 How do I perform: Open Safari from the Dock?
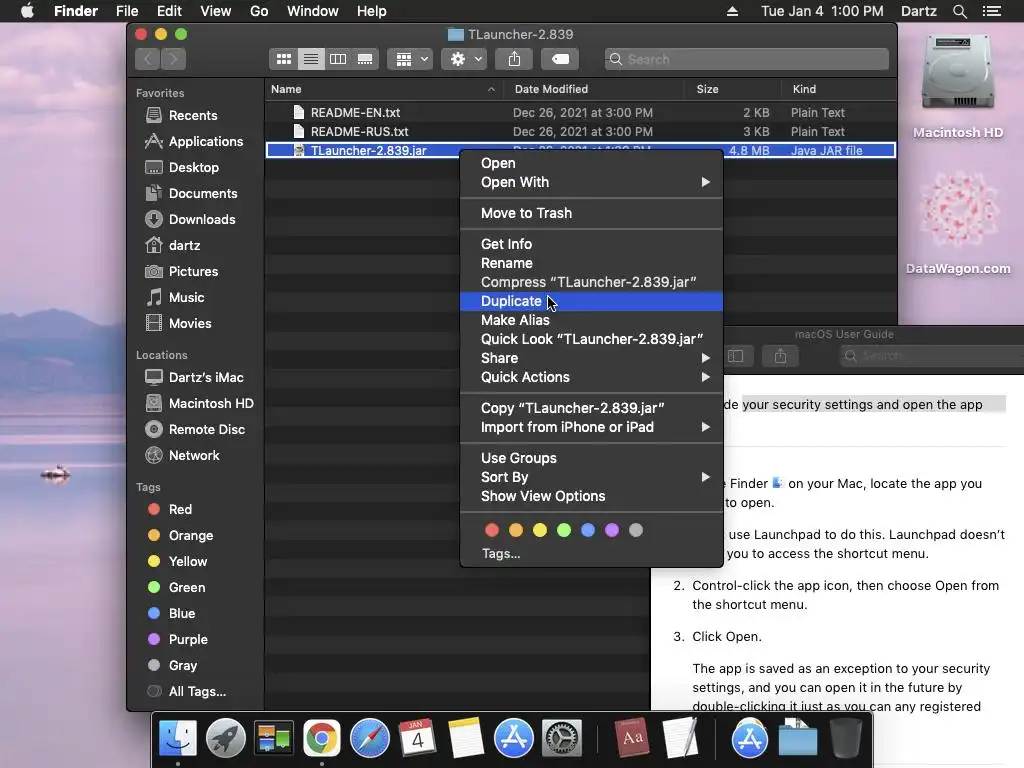(370, 739)
